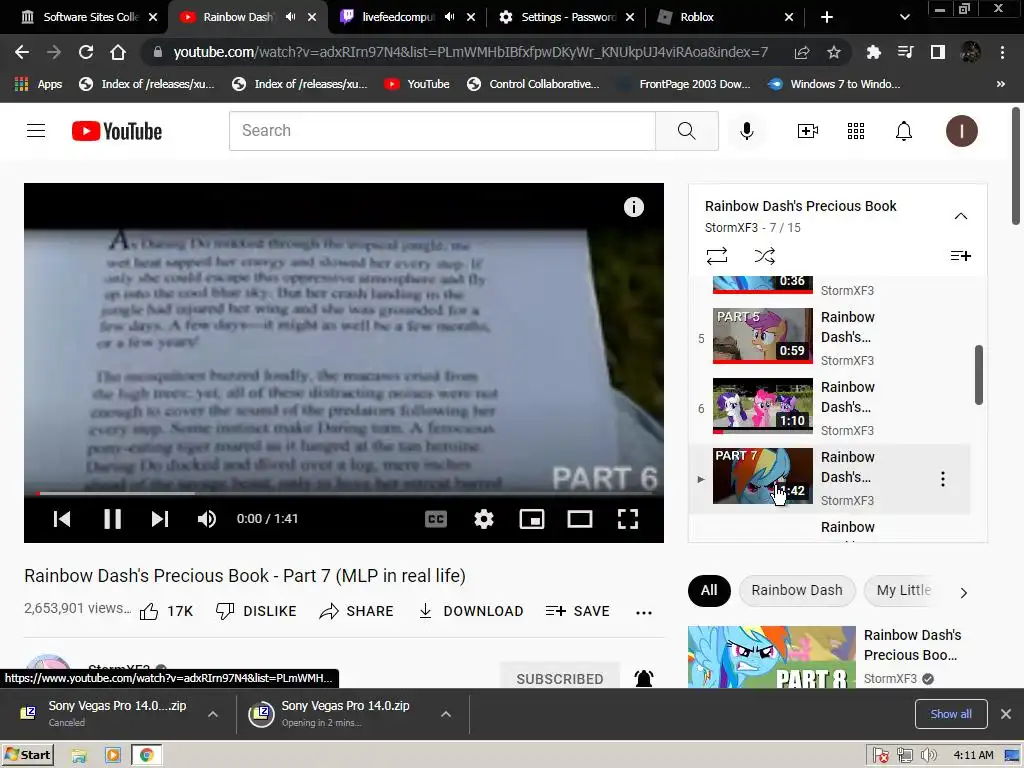The image size is (1024, 768).
Task: Click the search magnifier button
Action: tap(686, 131)
